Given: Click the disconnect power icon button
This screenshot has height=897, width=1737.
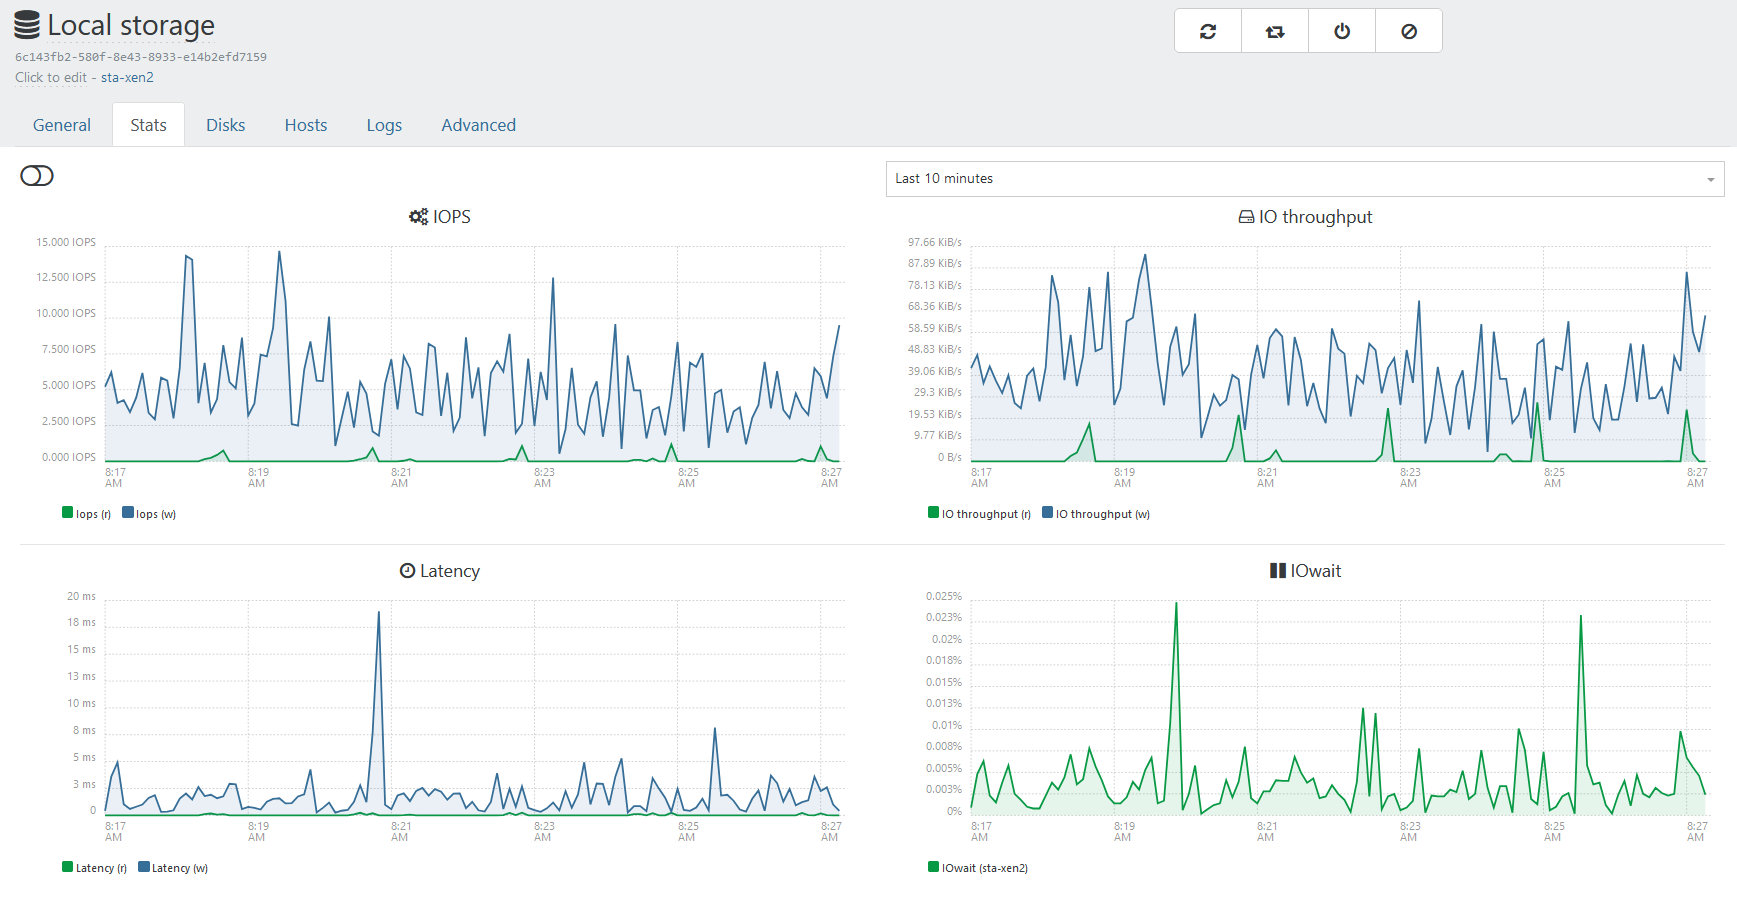Looking at the screenshot, I should 1342,31.
